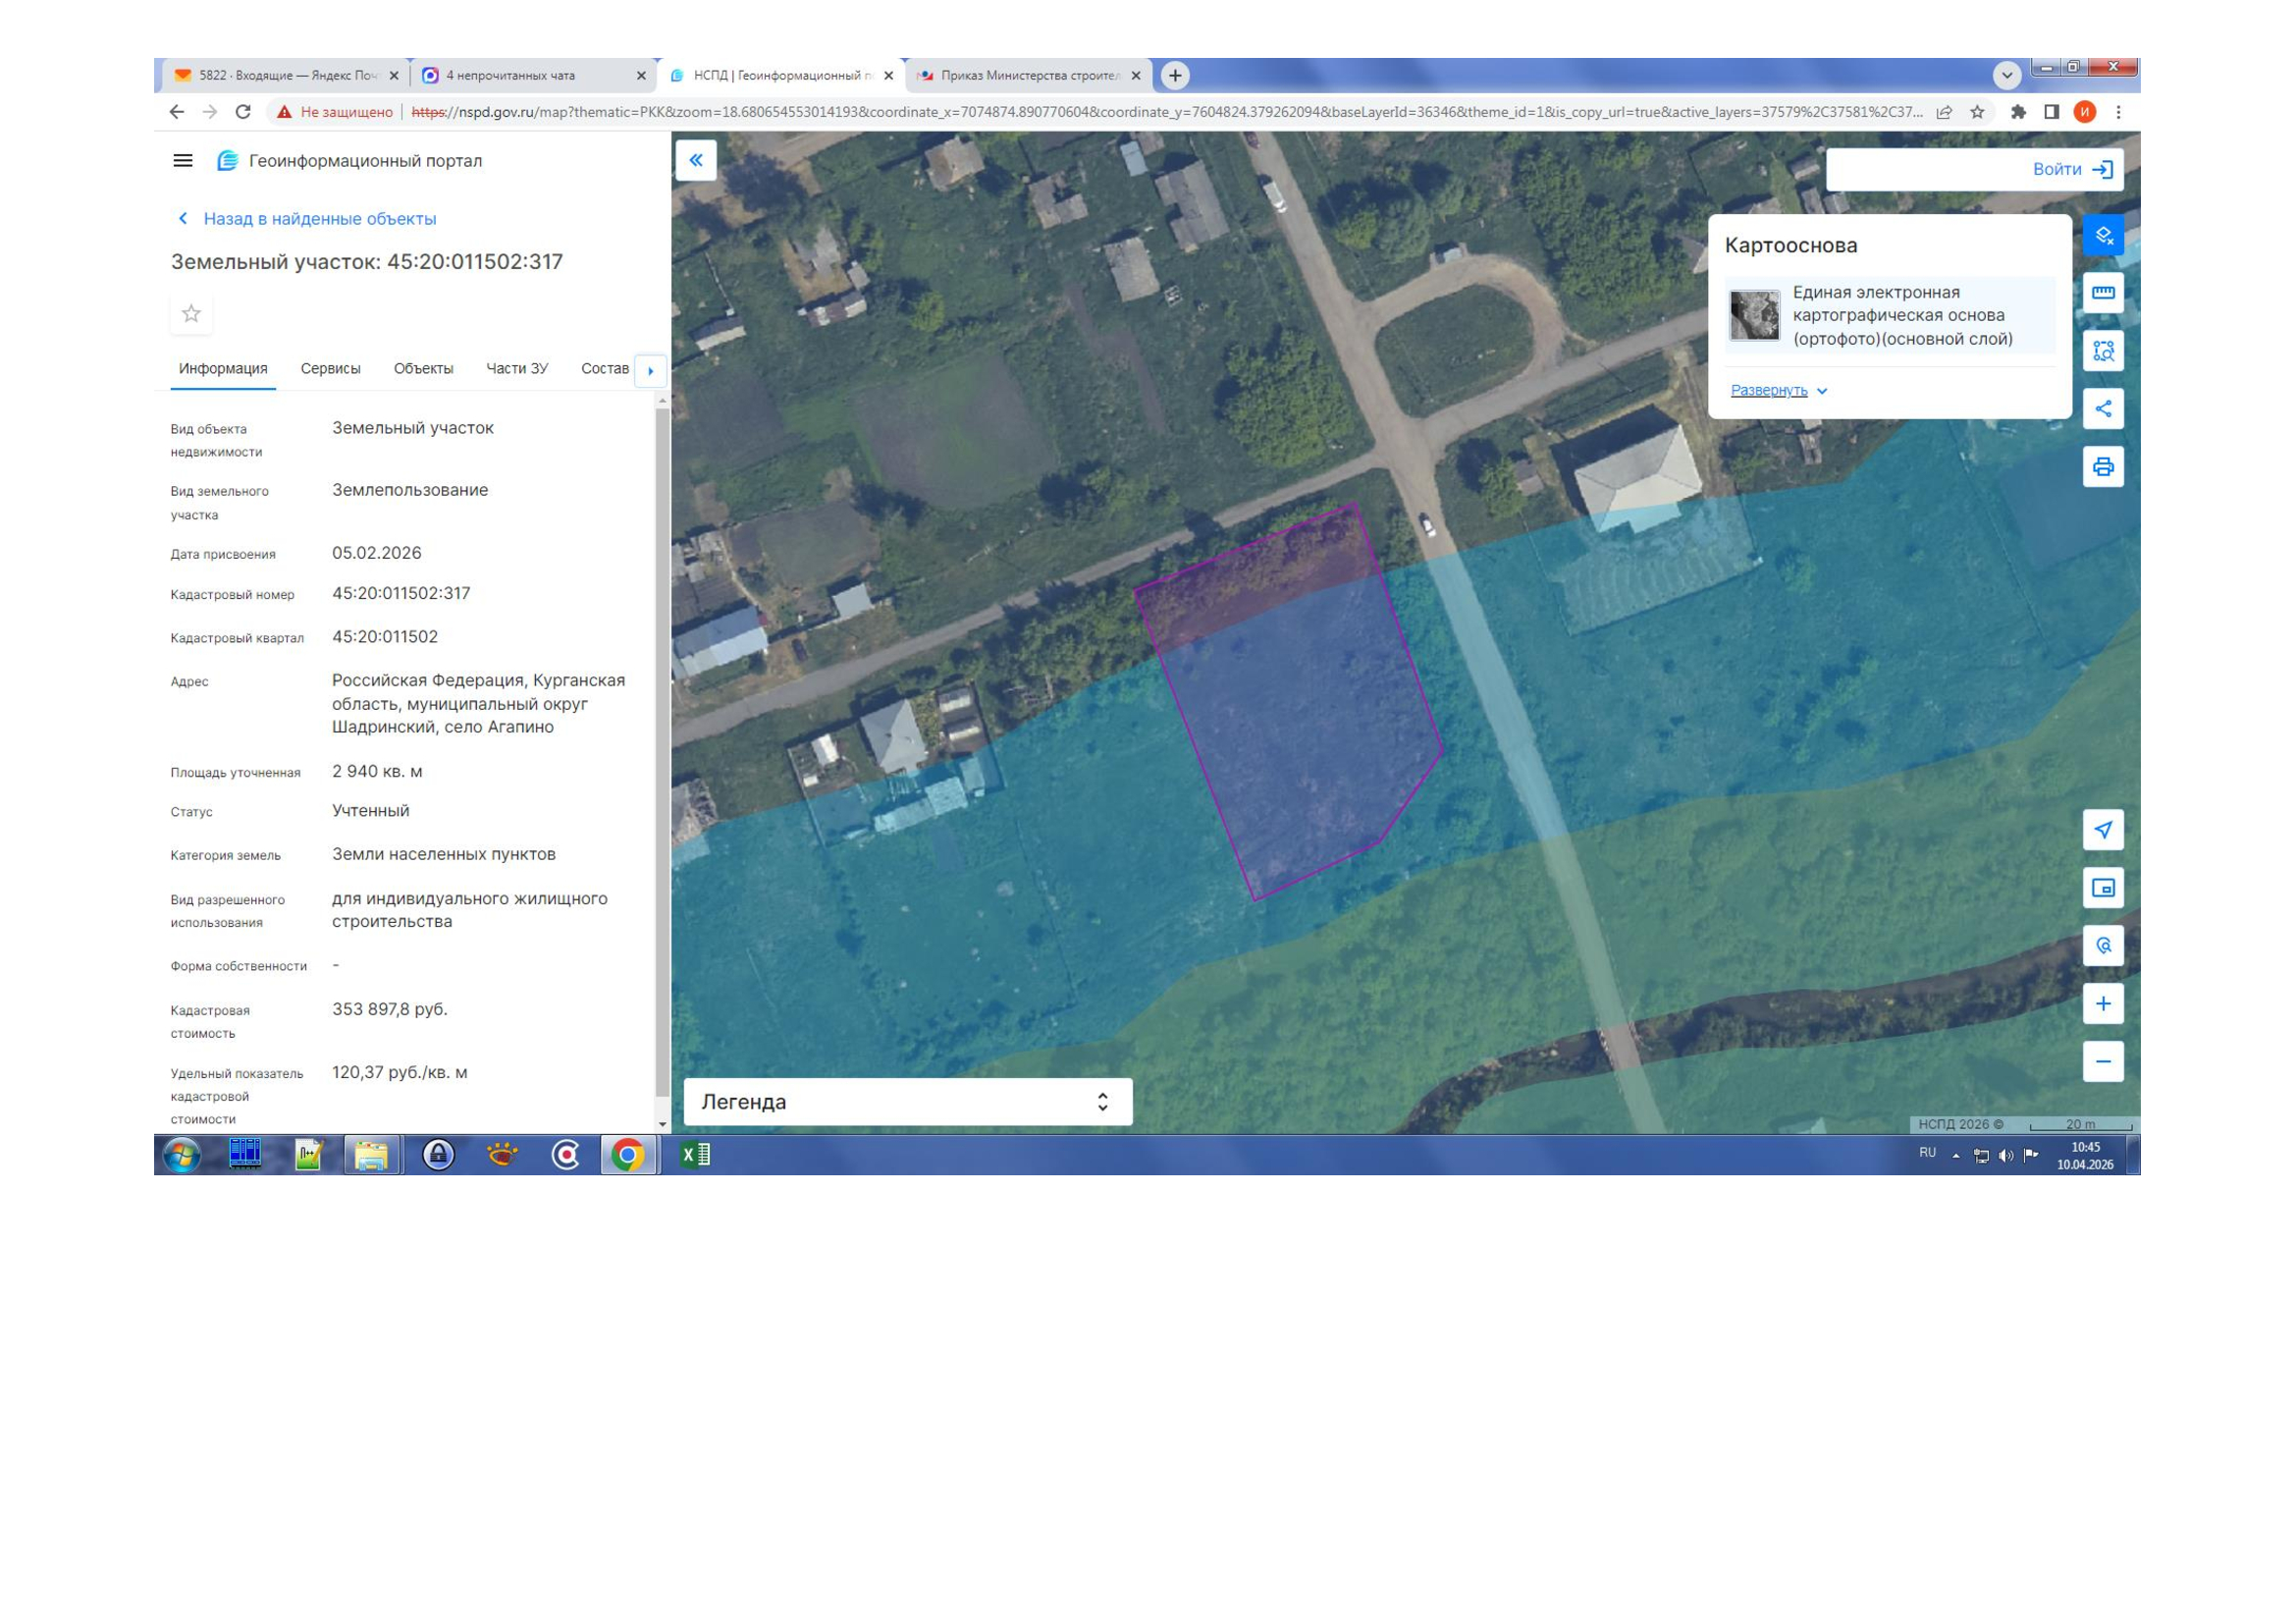Switch to the Сервисы tab
This screenshot has height=1624, width=2296.
[330, 369]
